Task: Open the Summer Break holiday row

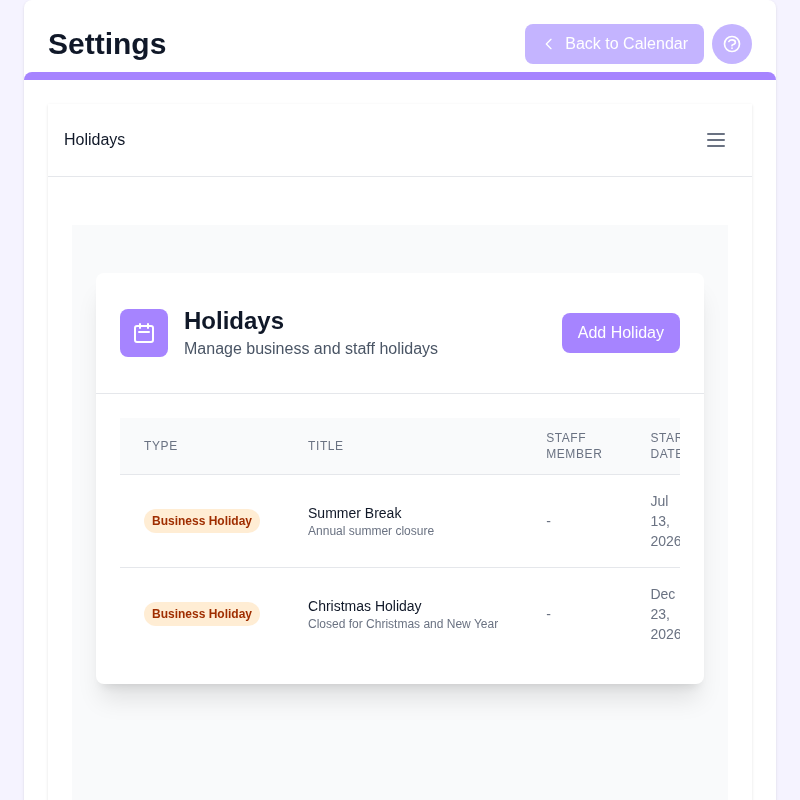Action: (400, 521)
